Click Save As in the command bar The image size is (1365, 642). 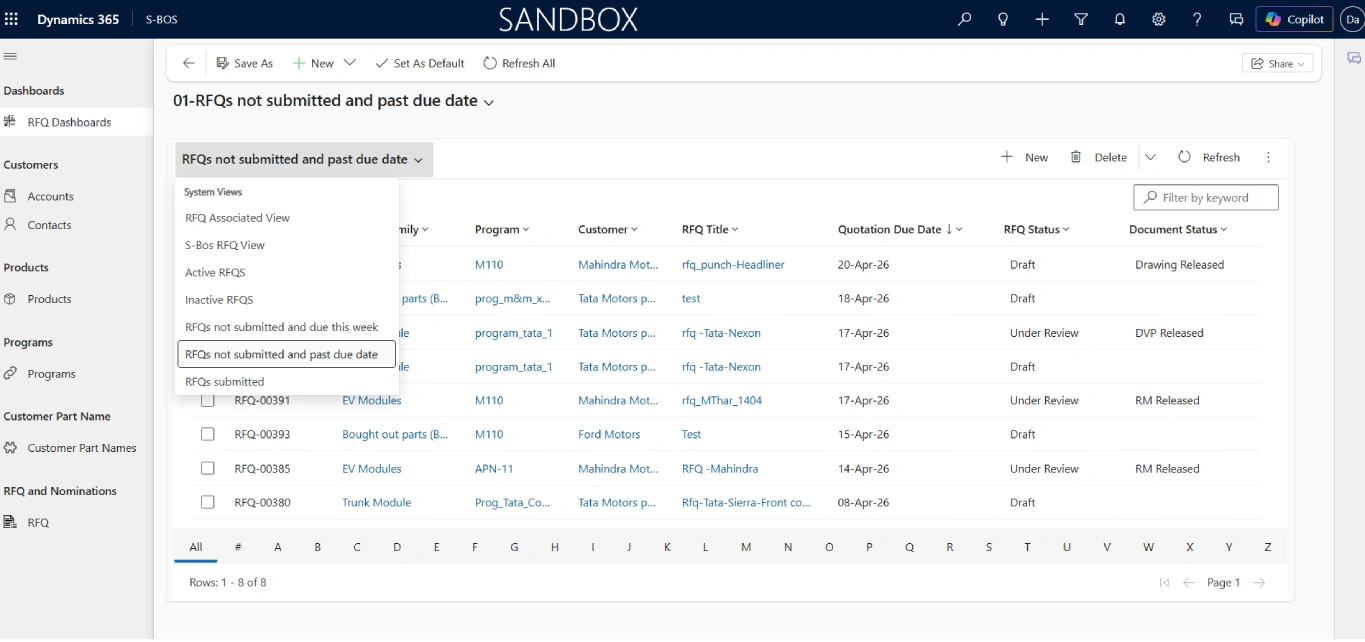tap(244, 63)
